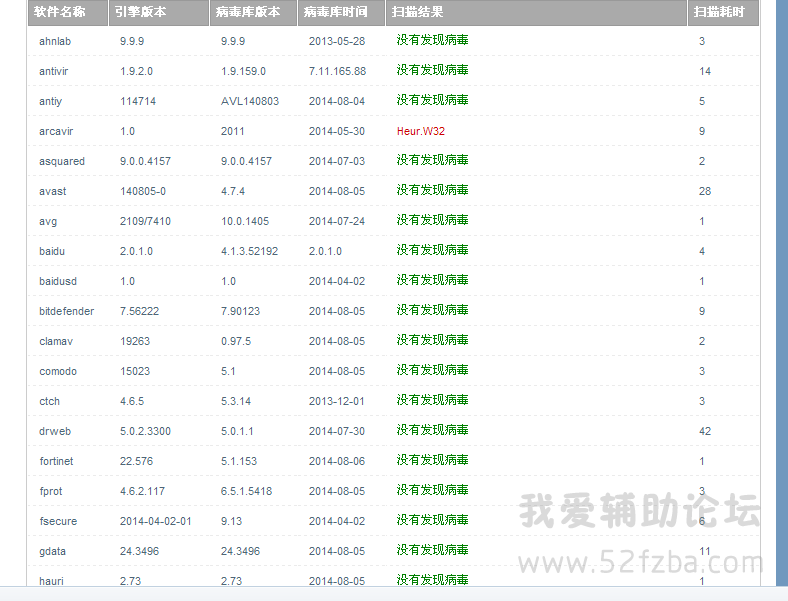
Task: Click the 病毒库版本 column header
Action: coord(253,12)
